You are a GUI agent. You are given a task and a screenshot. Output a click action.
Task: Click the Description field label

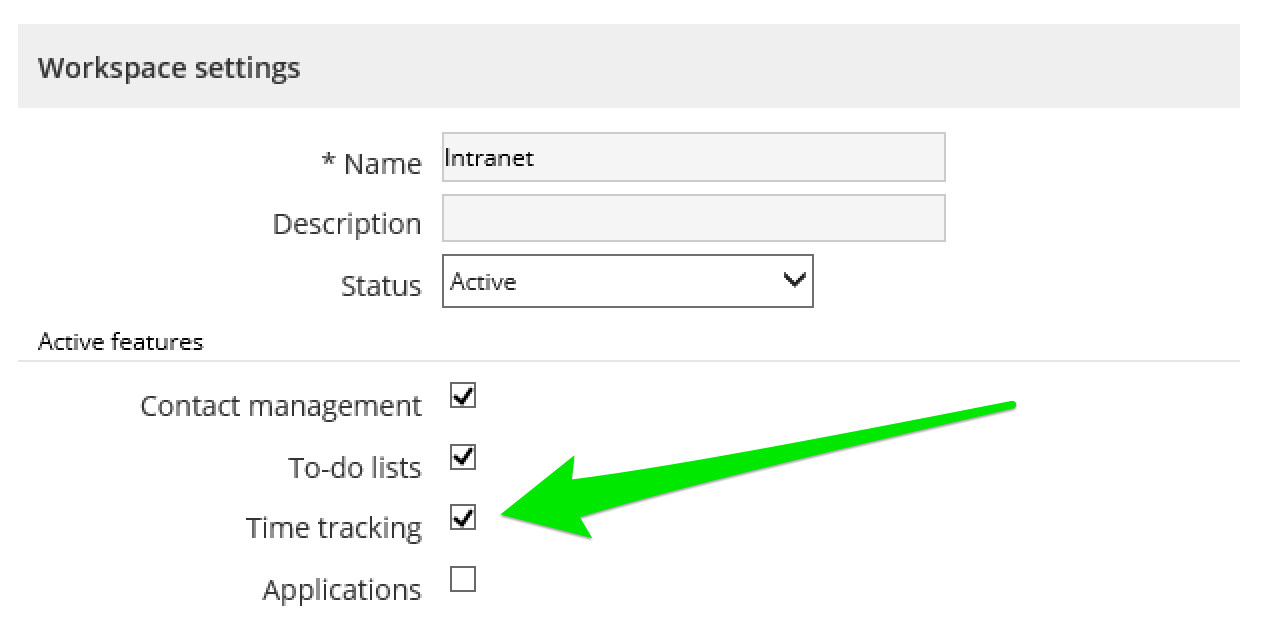(x=347, y=224)
